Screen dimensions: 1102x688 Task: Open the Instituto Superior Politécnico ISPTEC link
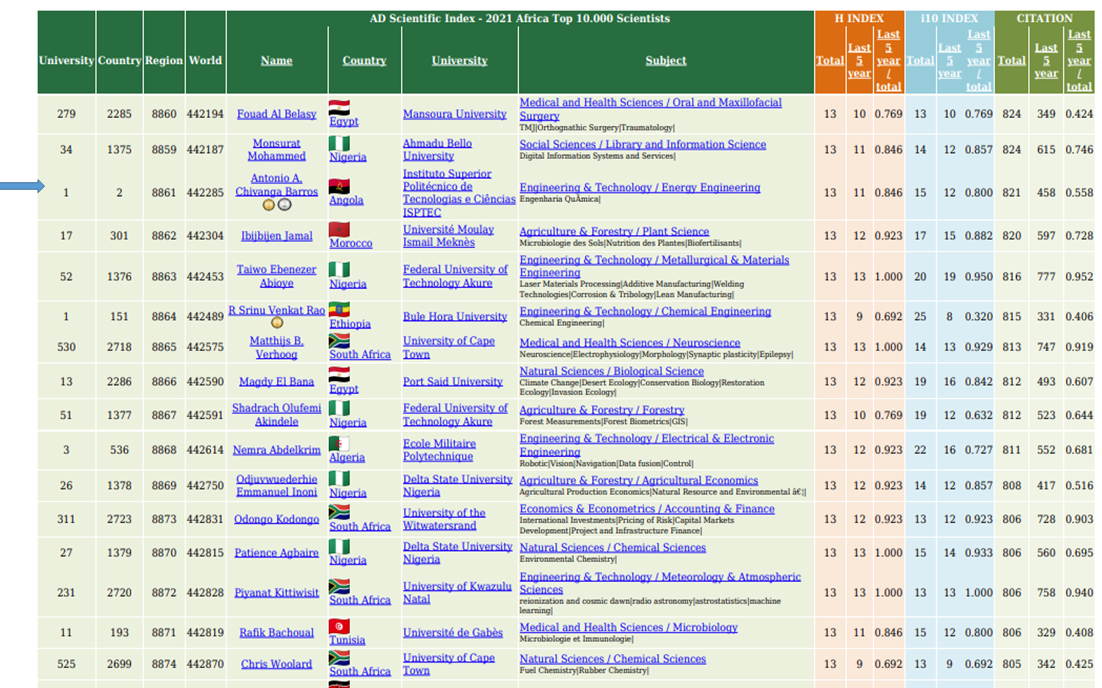pyautogui.click(x=459, y=193)
